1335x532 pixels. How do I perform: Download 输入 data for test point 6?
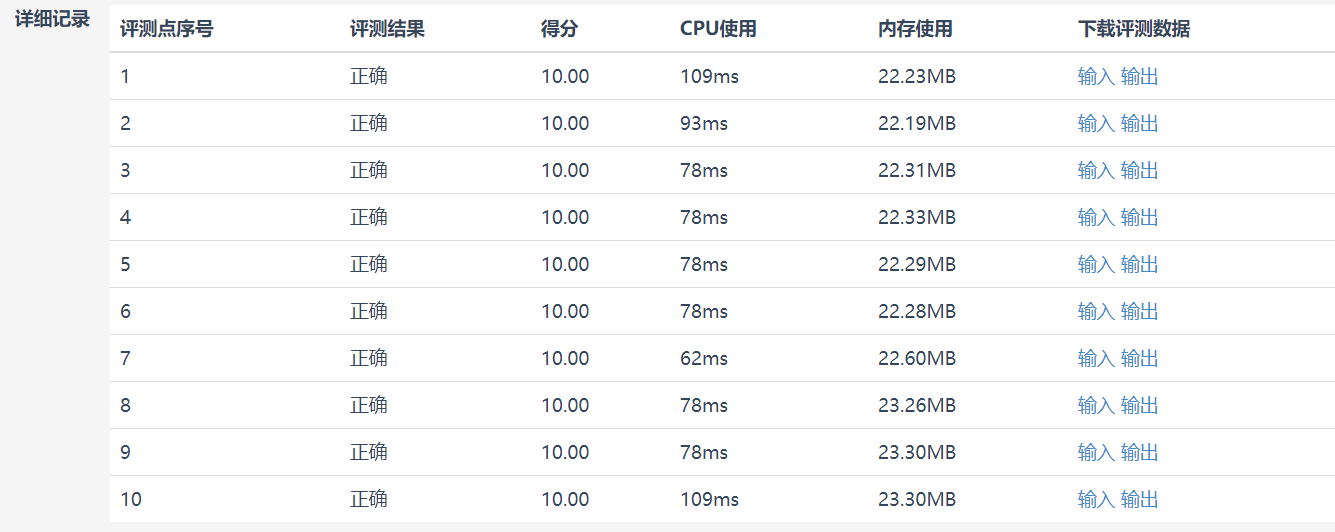[1096, 311]
